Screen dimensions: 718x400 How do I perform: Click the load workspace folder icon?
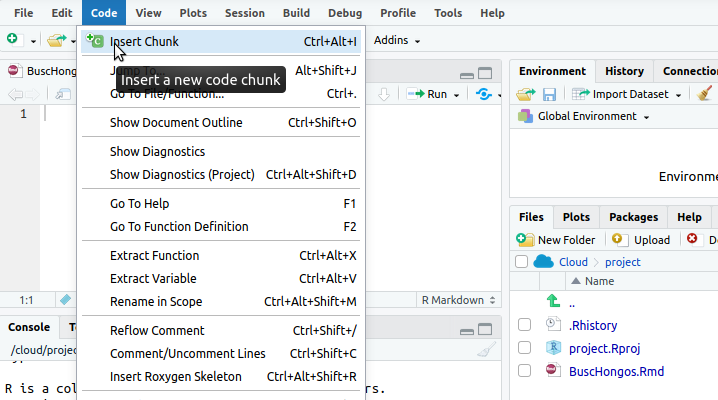tap(525, 94)
